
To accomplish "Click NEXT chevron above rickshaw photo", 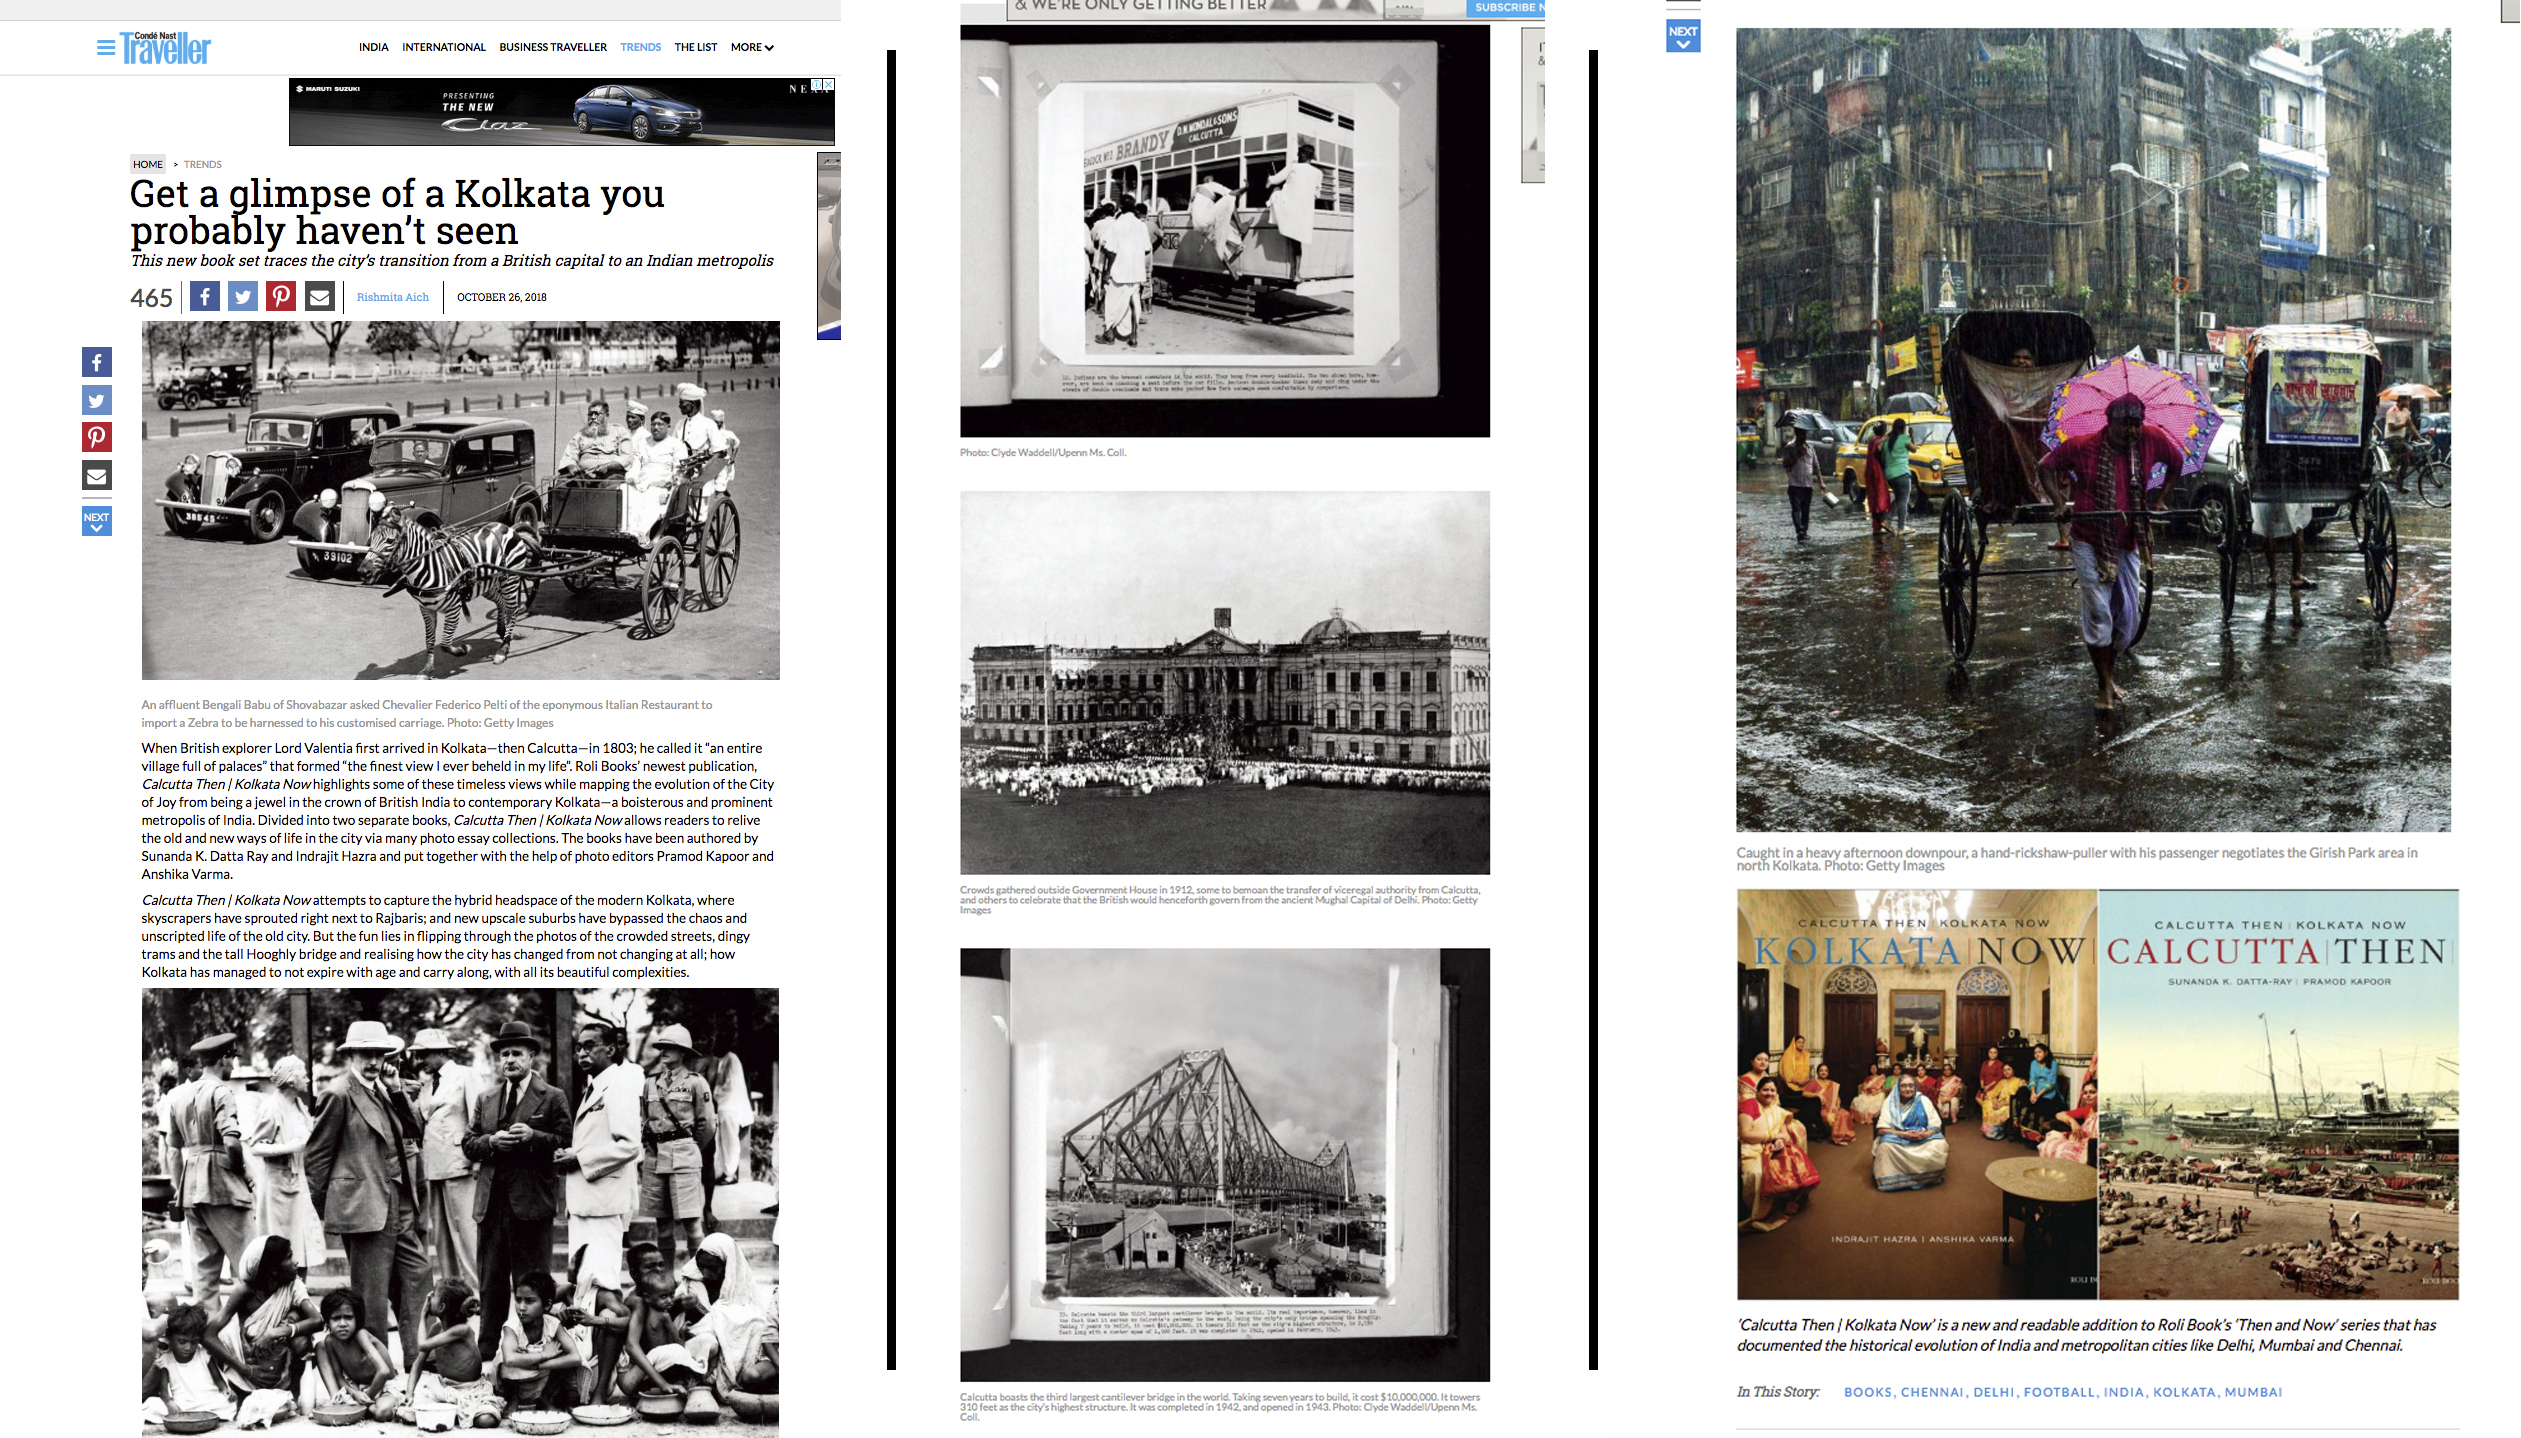I will 1683,36.
